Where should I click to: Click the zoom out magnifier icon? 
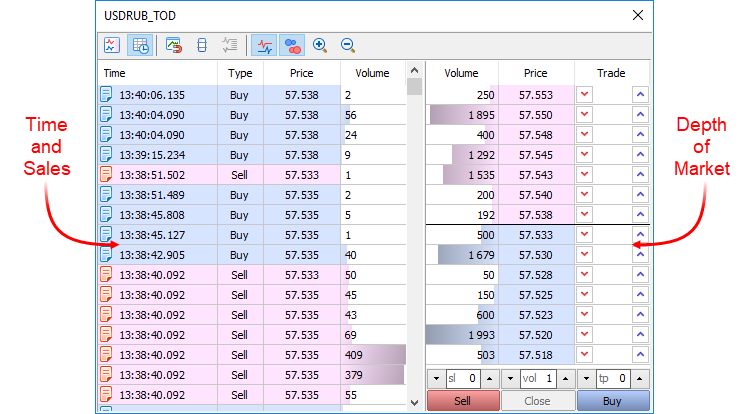[x=348, y=45]
